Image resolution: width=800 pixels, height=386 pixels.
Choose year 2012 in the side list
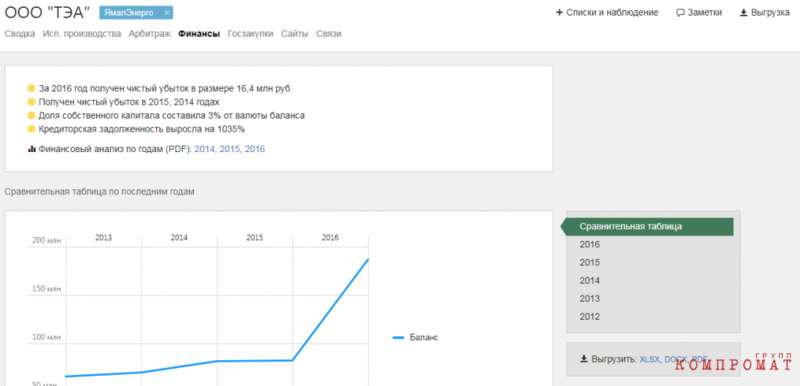590,317
